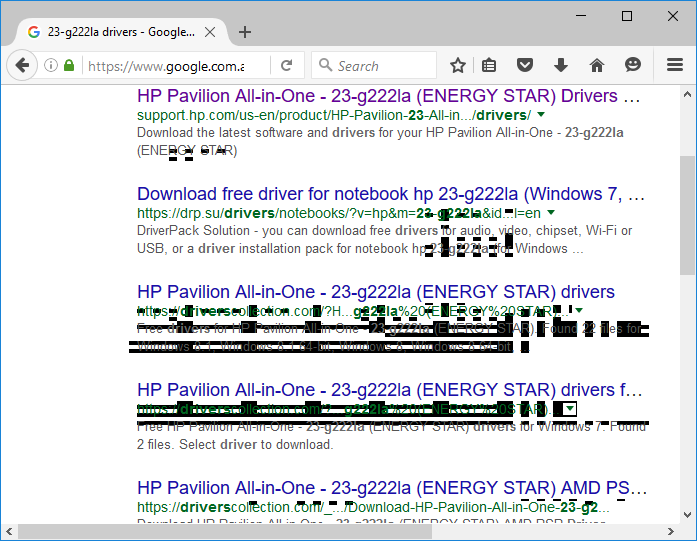Click the https://drp.su/drivers green URL text
This screenshot has width=697, height=541.
tap(339, 213)
